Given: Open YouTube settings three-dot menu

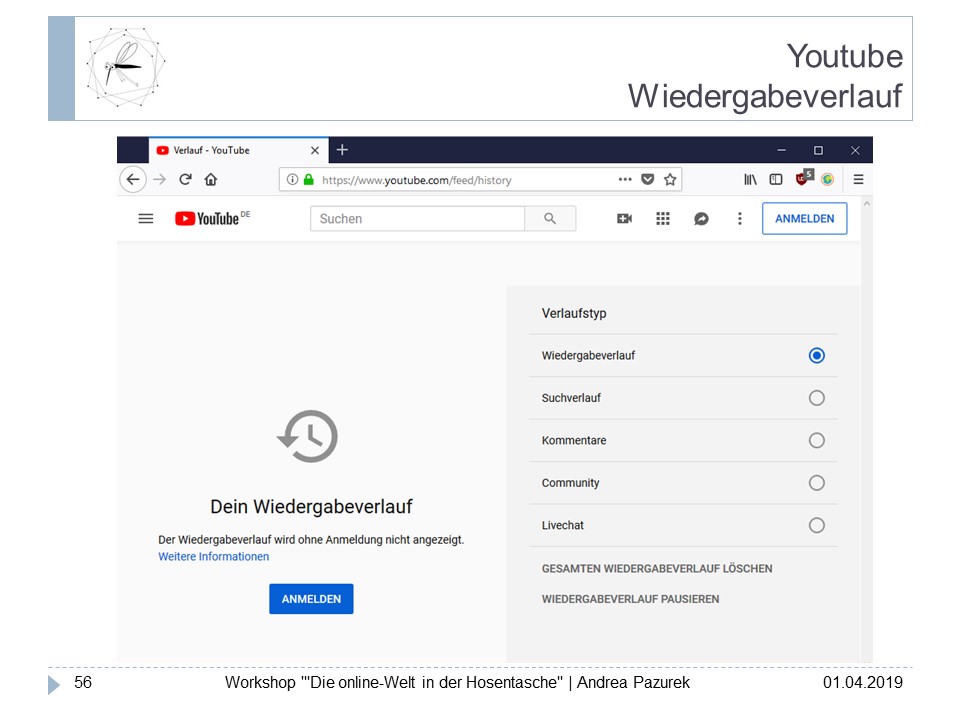Looking at the screenshot, I should 740,219.
